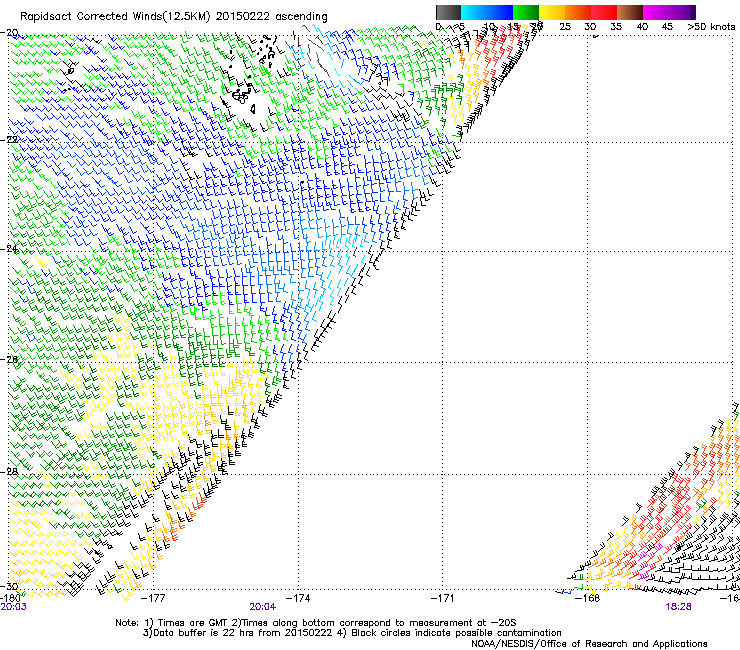Click the '-28' latitude axis label
The image size is (740, 650).
pyautogui.click(x=9, y=471)
